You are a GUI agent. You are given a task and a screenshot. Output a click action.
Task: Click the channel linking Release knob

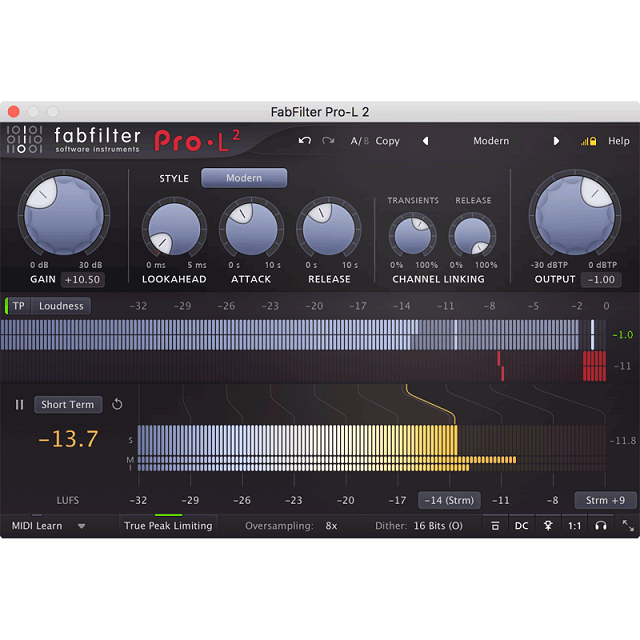pos(472,236)
